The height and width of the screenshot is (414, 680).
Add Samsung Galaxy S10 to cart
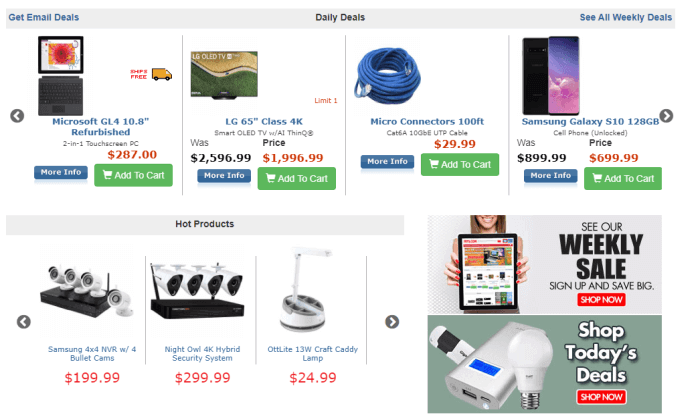pyautogui.click(x=623, y=179)
